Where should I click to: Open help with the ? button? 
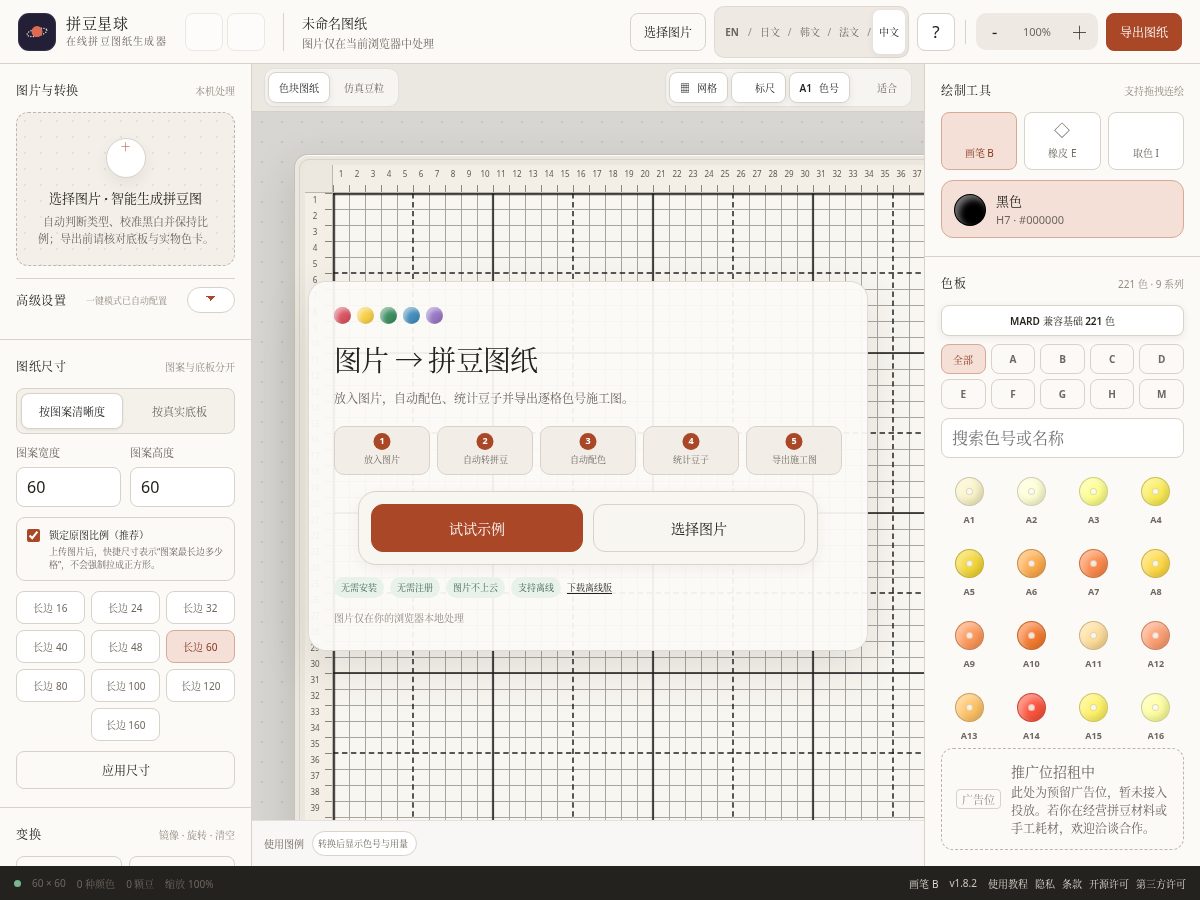[x=935, y=32]
